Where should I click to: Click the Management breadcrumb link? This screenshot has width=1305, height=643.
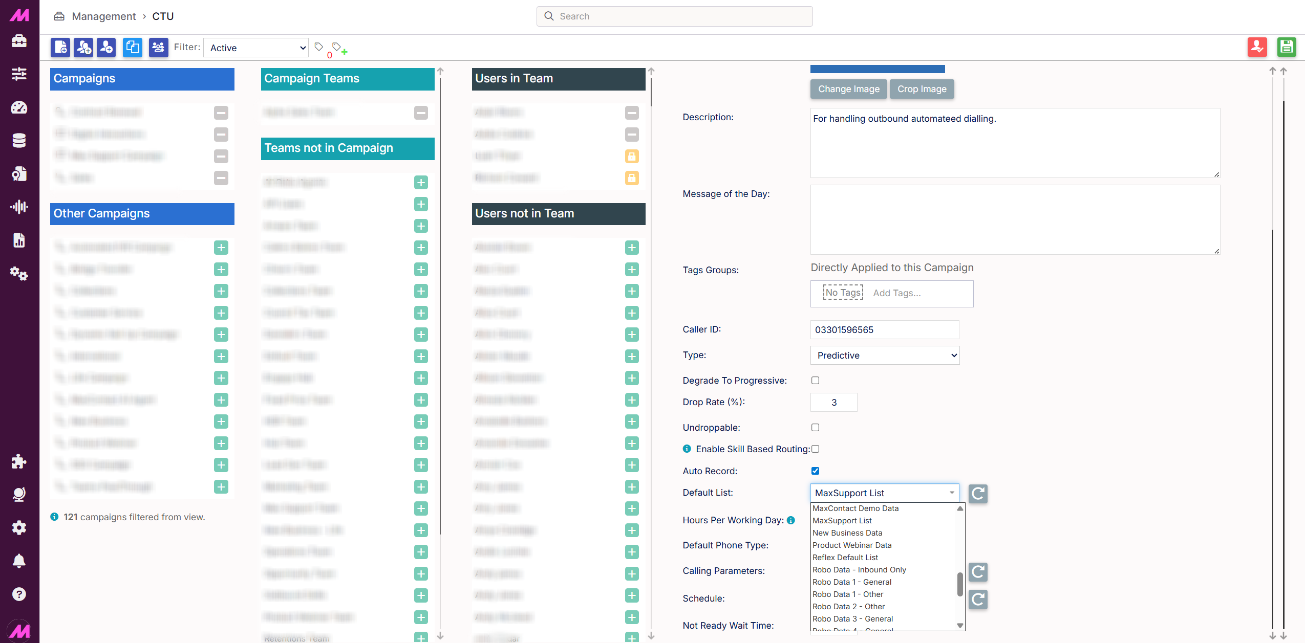click(x=104, y=17)
